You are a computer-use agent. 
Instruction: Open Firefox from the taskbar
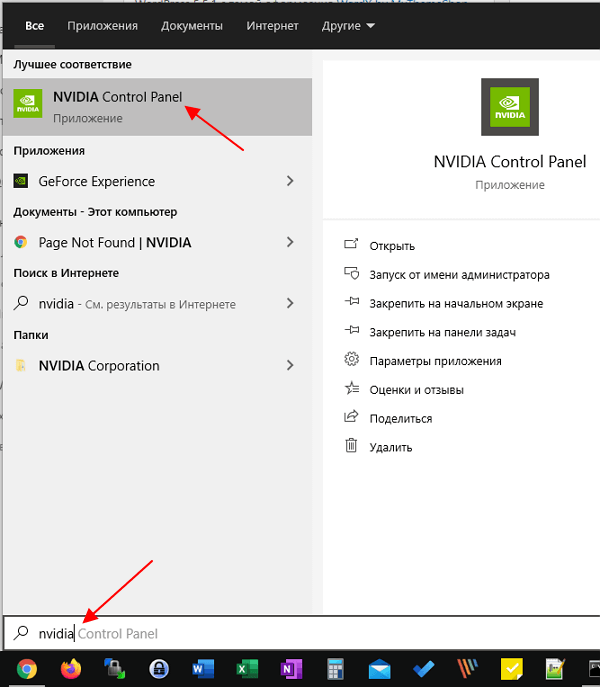point(71,669)
